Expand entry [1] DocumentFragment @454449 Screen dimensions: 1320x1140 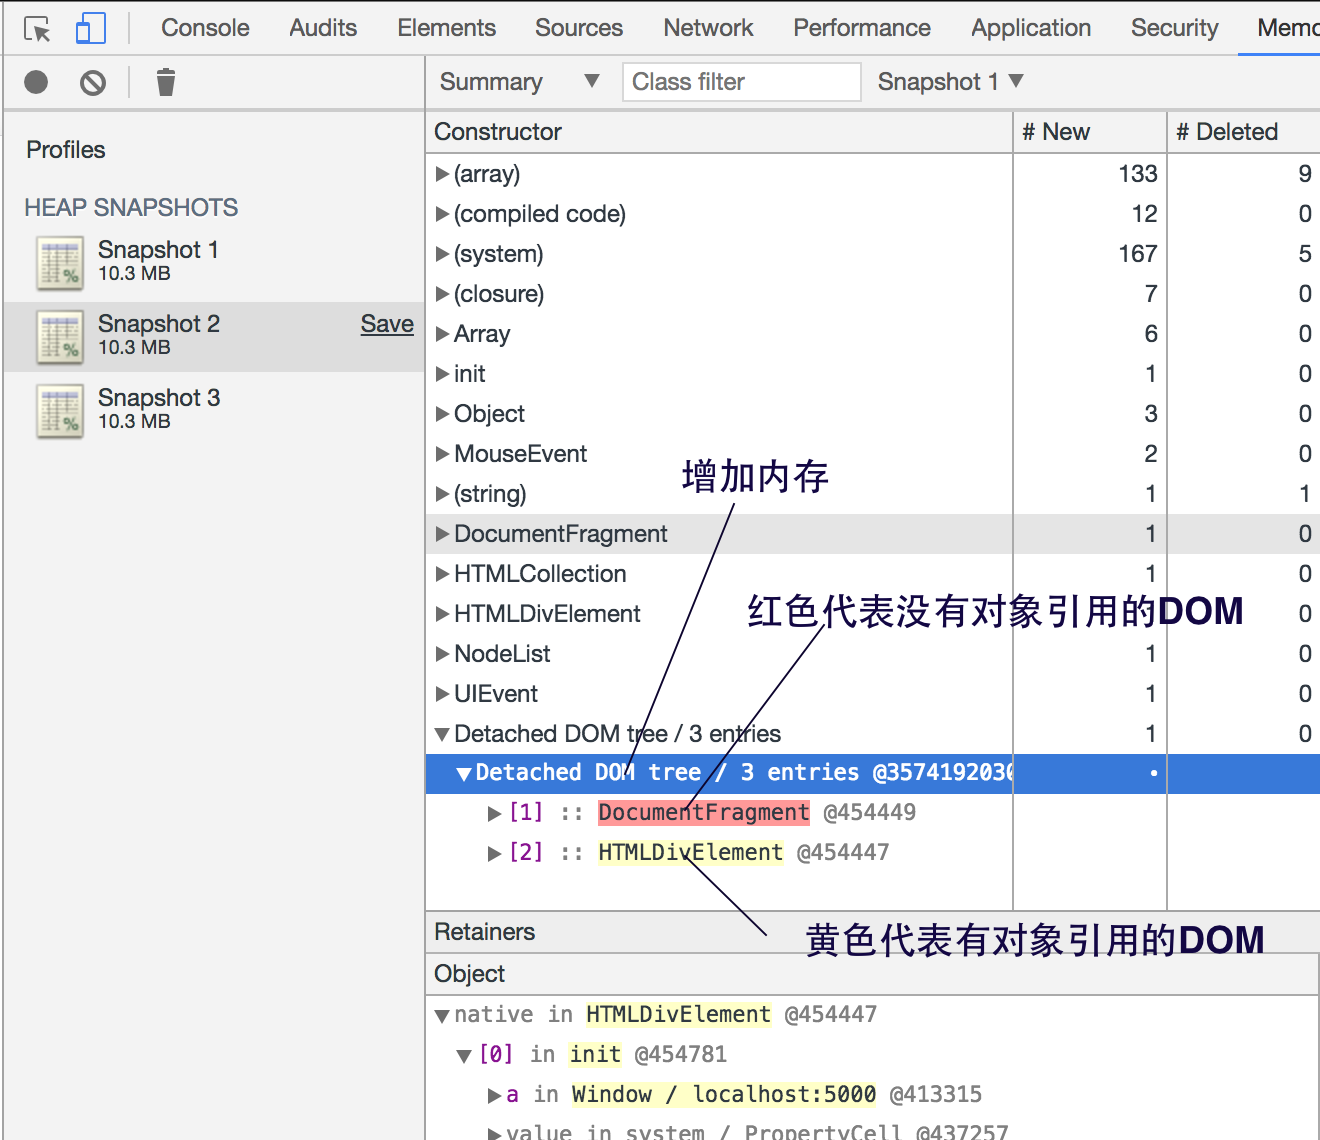pos(494,813)
